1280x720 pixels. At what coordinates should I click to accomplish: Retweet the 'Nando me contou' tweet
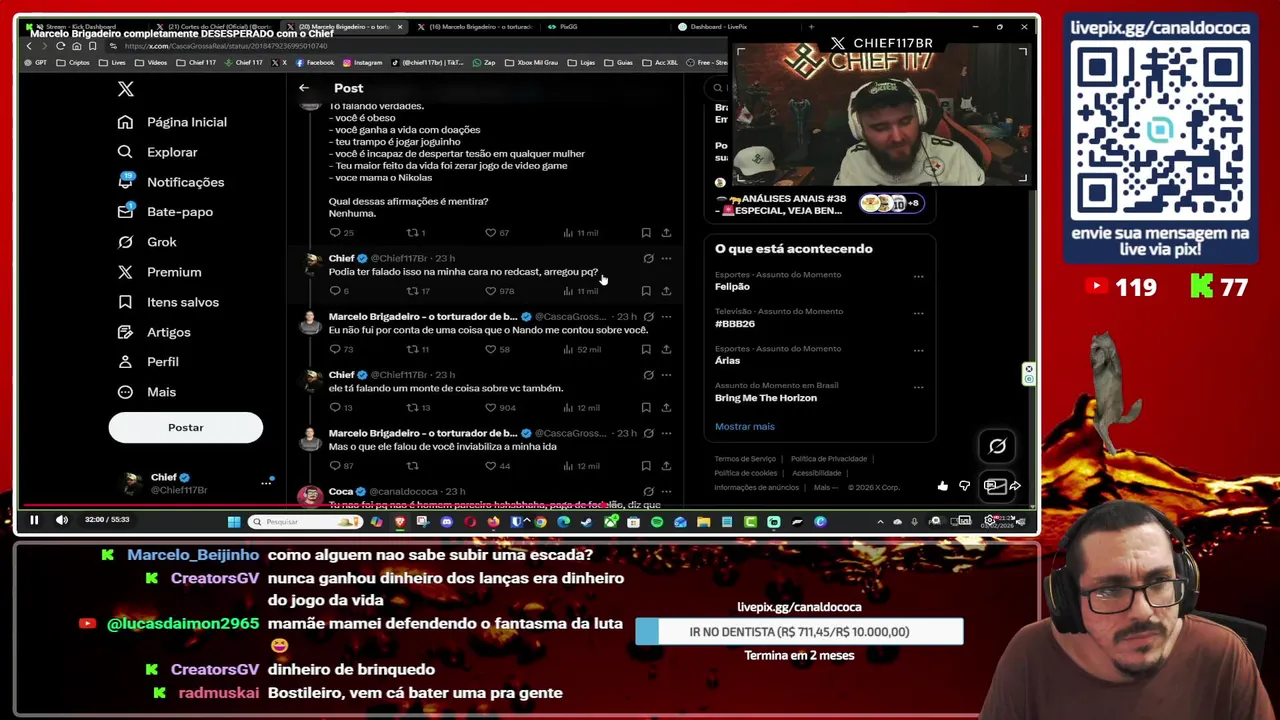pyautogui.click(x=412, y=349)
